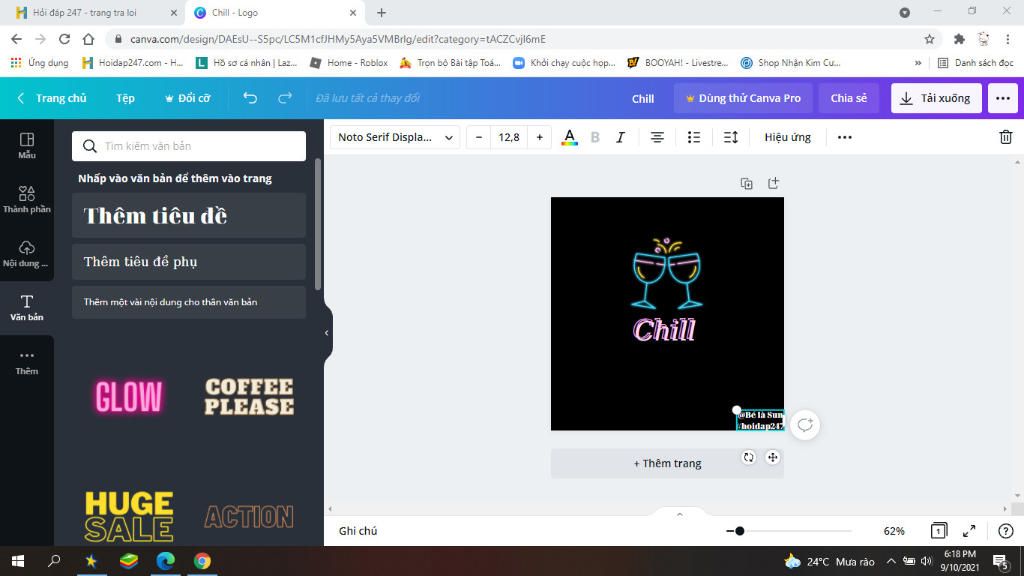Image resolution: width=1024 pixels, height=576 pixels.
Task: Toggle italic formatting
Action: click(620, 137)
